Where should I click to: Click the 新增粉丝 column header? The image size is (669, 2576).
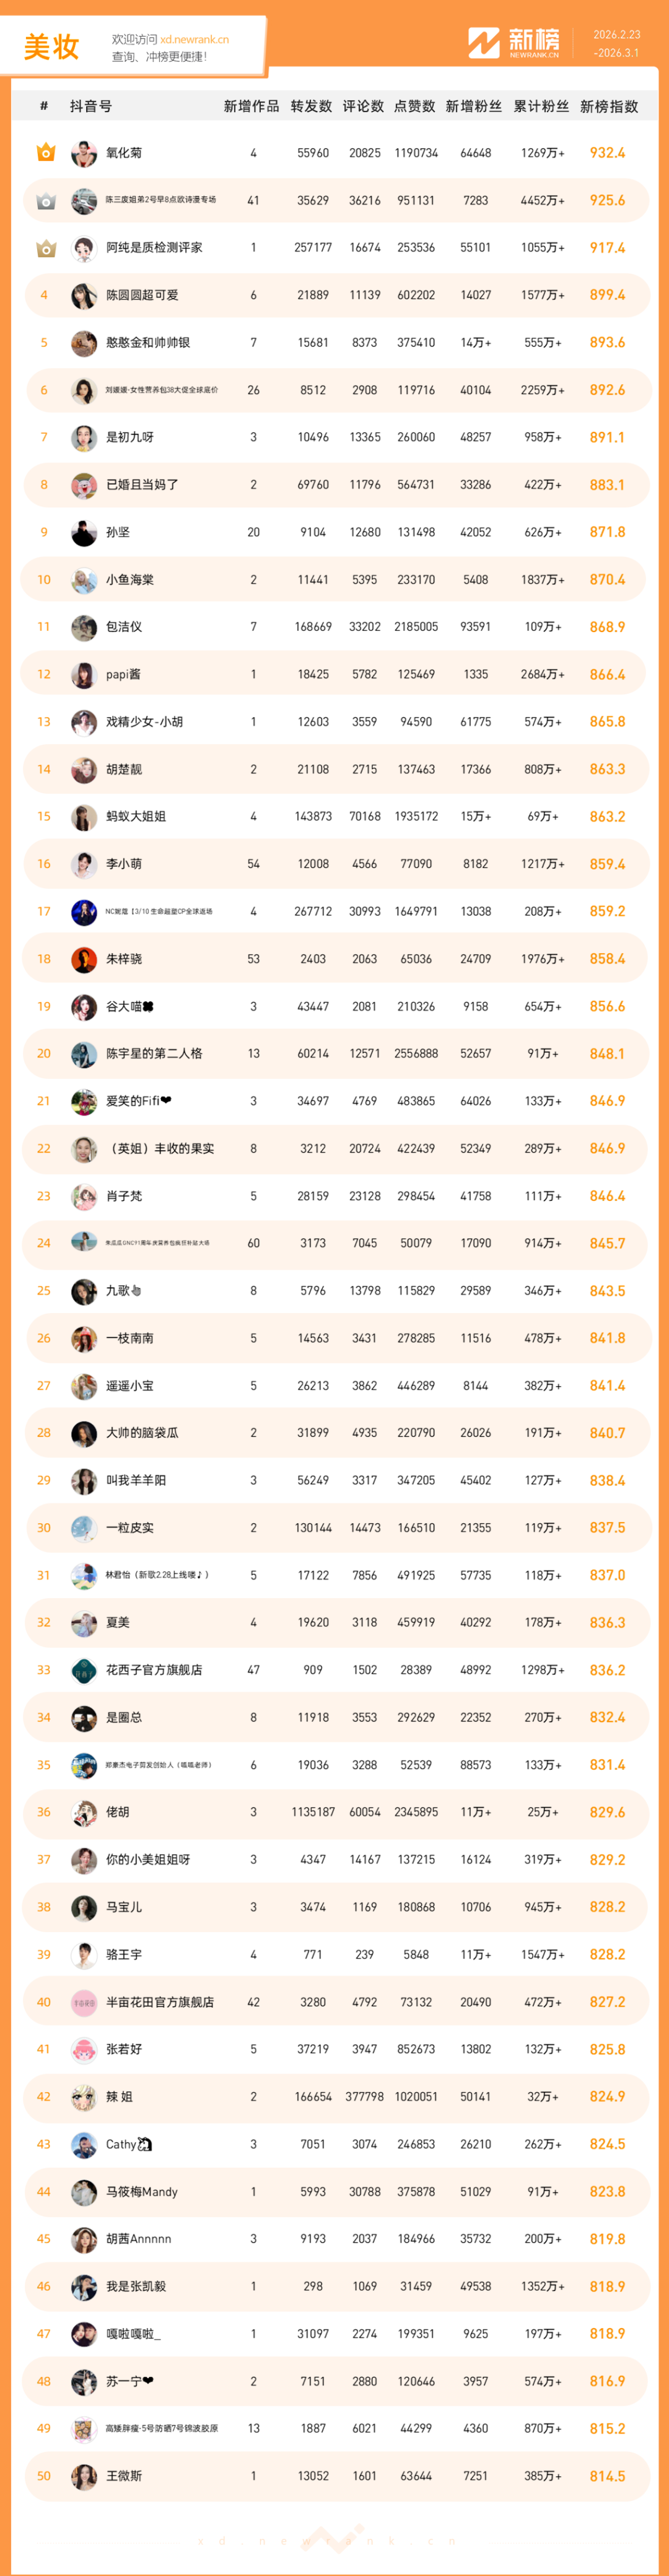tap(473, 107)
